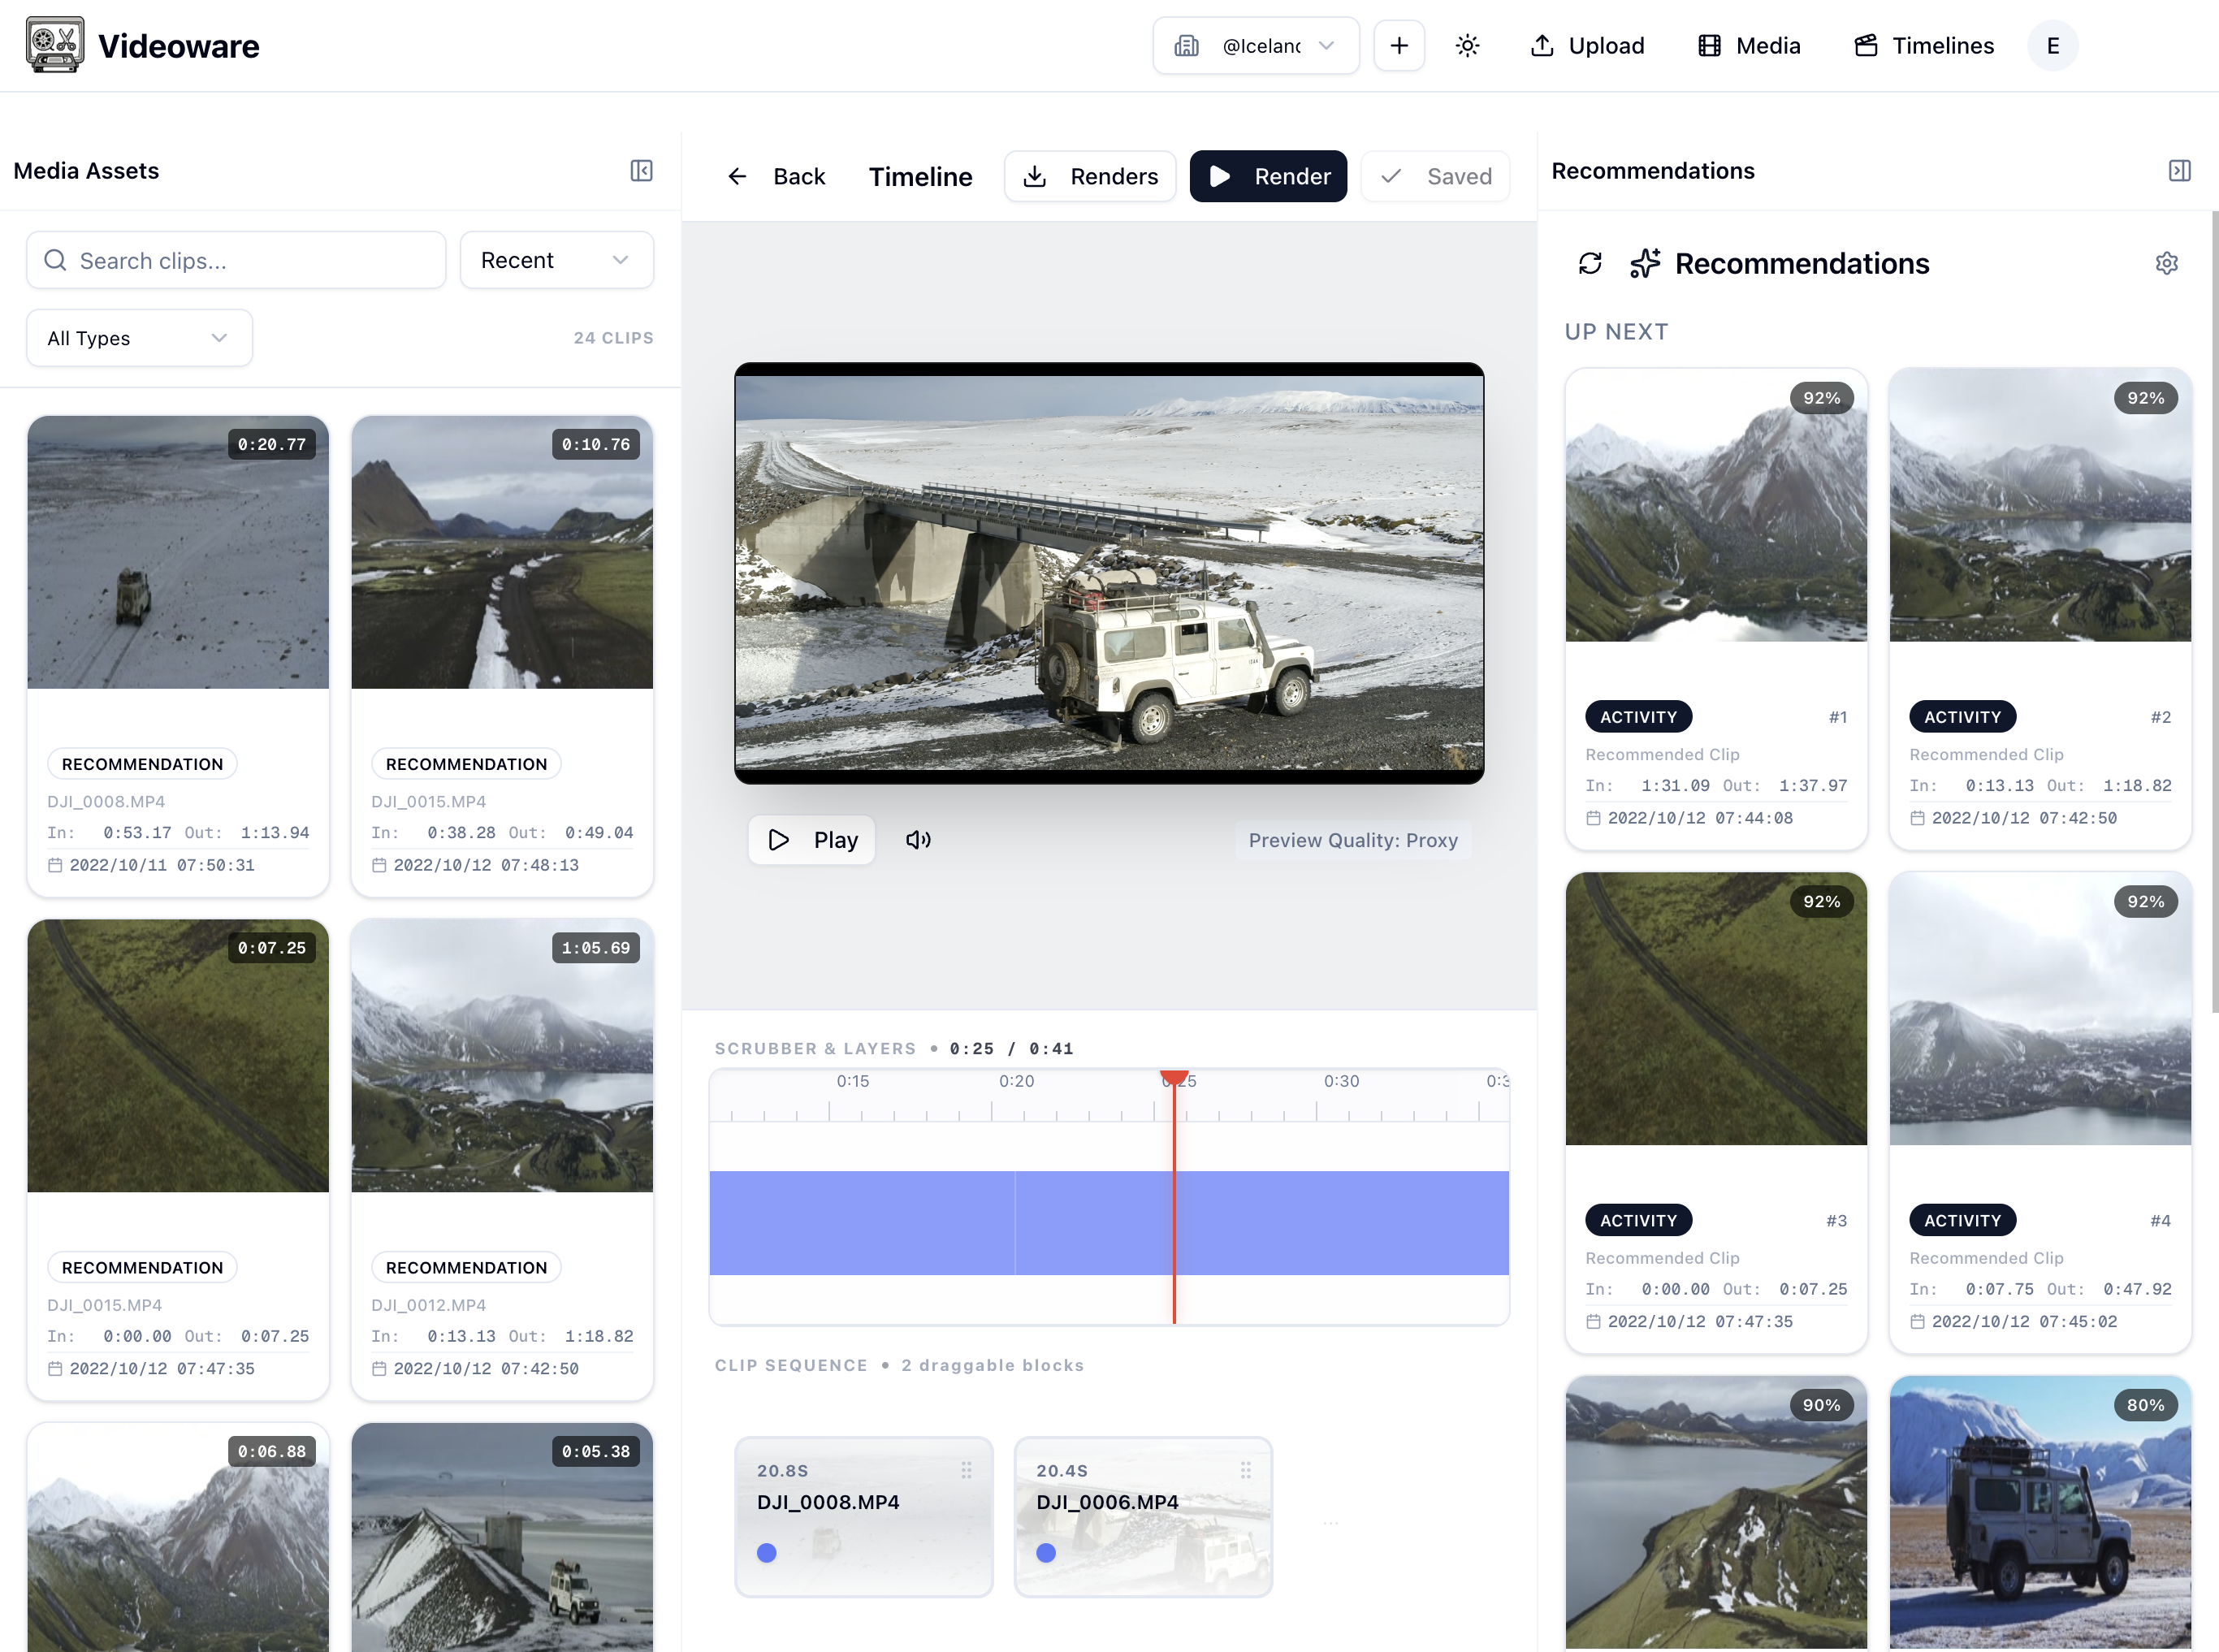Image resolution: width=2219 pixels, height=1652 pixels.
Task: Open the recommendations settings gear
Action: click(2166, 263)
